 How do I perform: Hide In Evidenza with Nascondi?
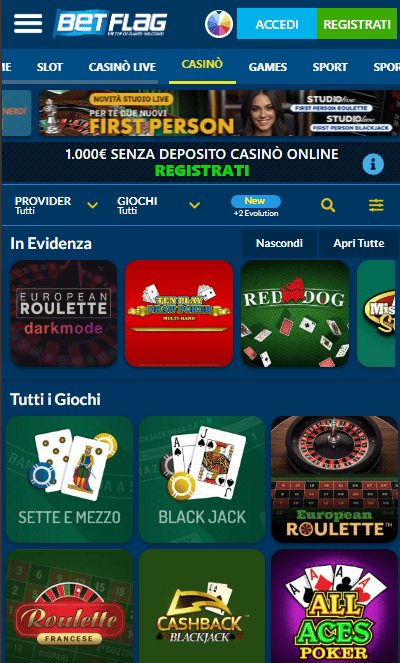coord(279,244)
